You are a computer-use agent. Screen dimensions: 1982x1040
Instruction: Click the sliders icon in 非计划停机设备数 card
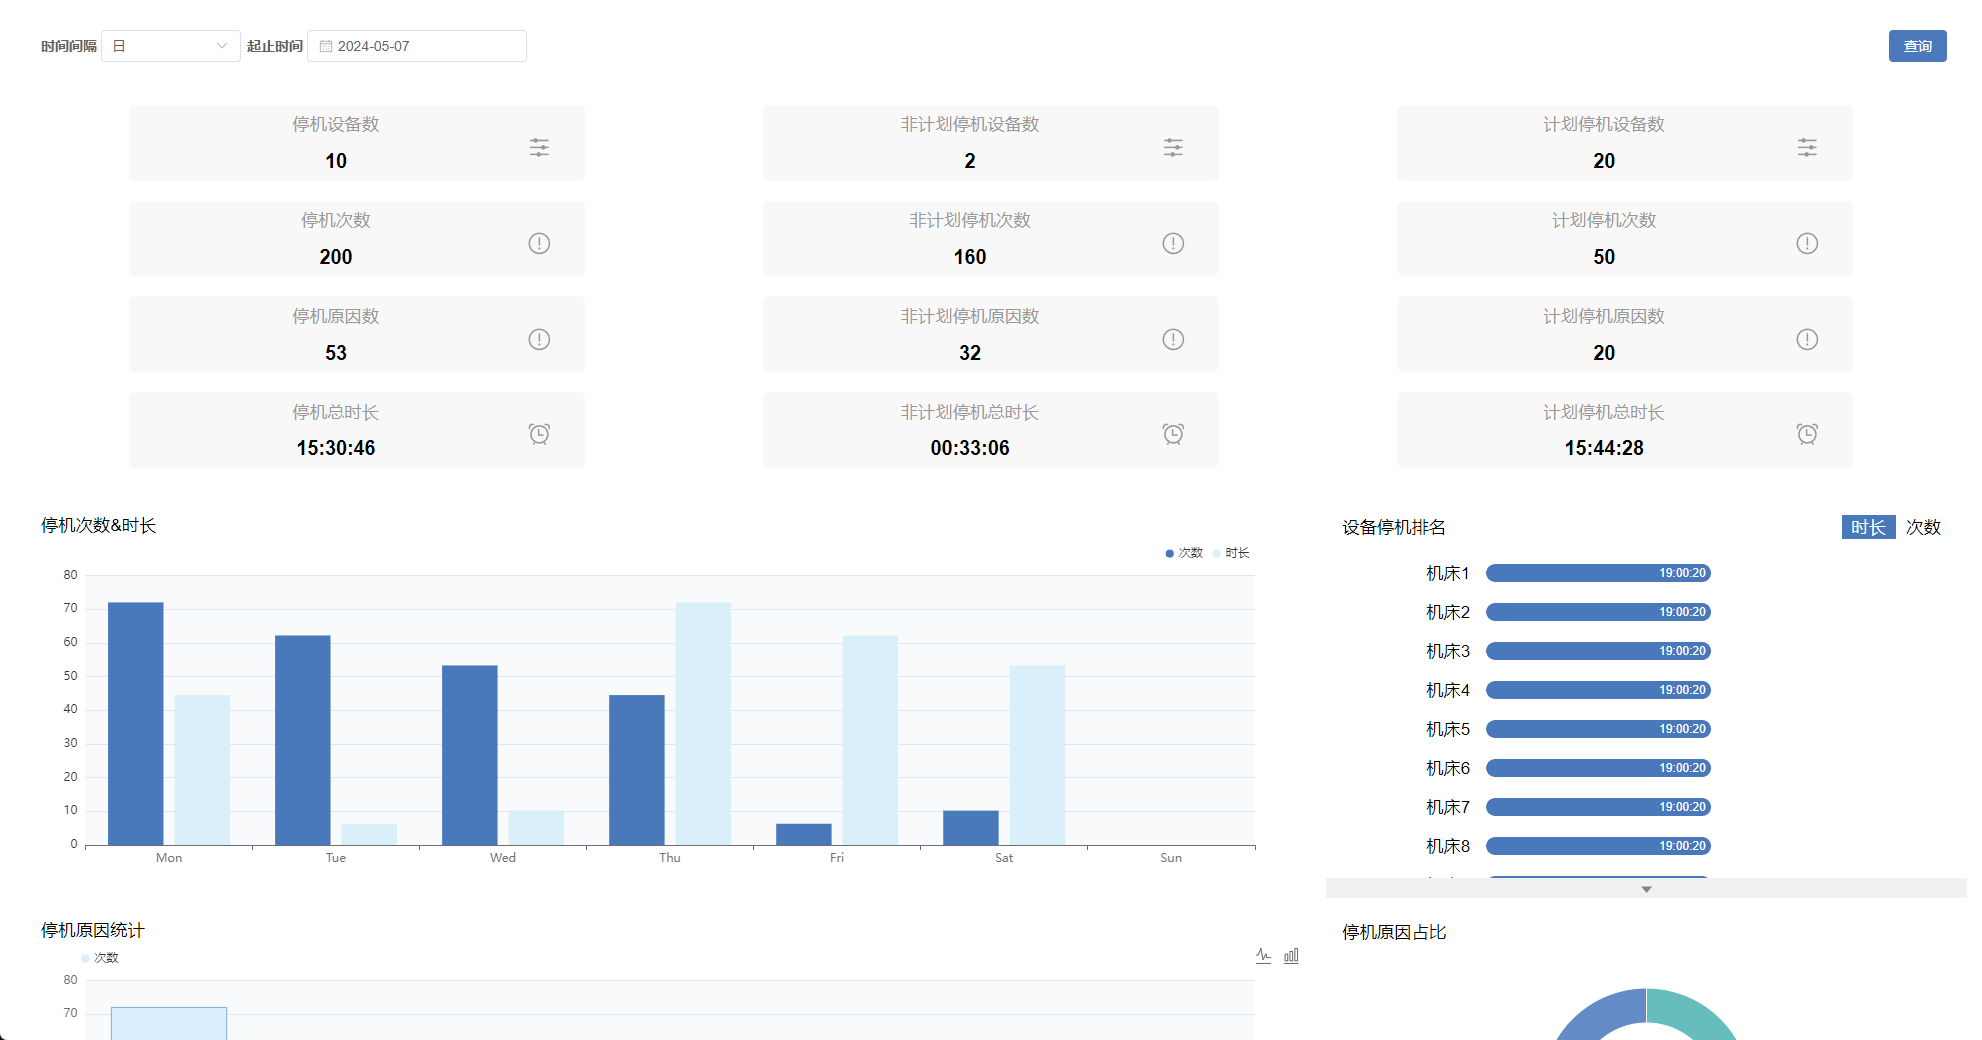click(x=1173, y=148)
